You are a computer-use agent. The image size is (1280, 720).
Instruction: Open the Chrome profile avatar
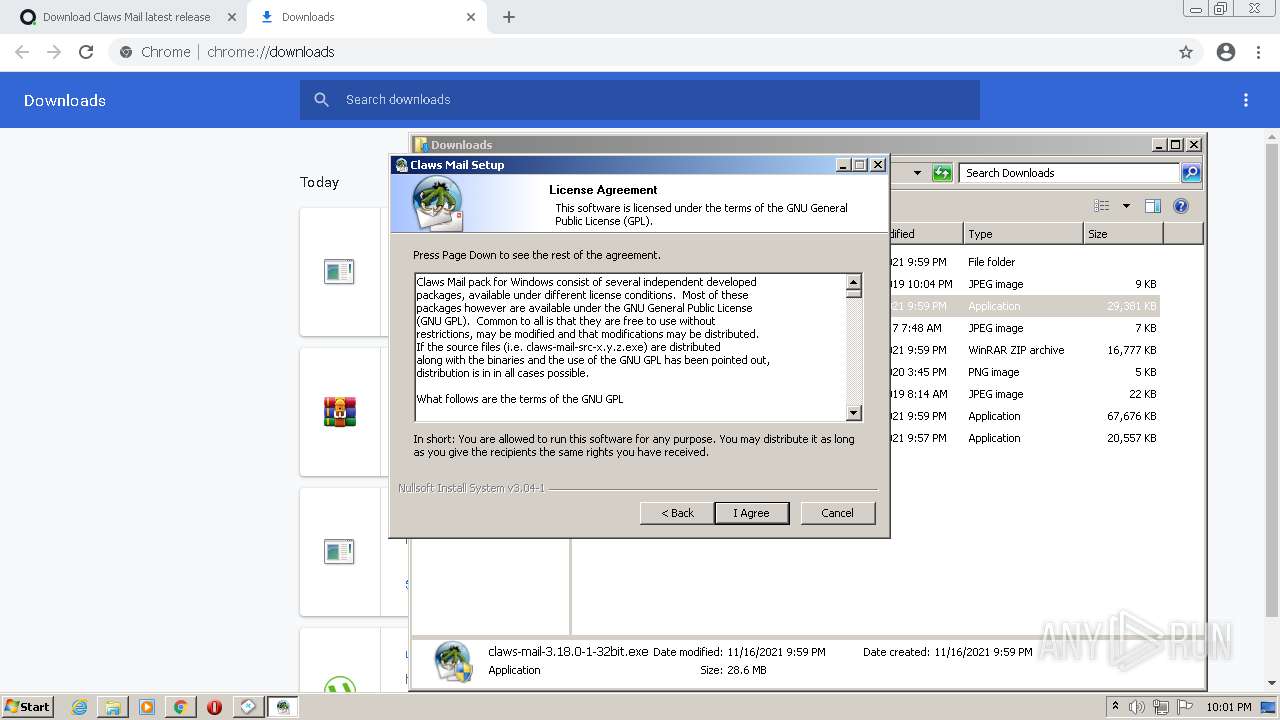click(x=1226, y=52)
